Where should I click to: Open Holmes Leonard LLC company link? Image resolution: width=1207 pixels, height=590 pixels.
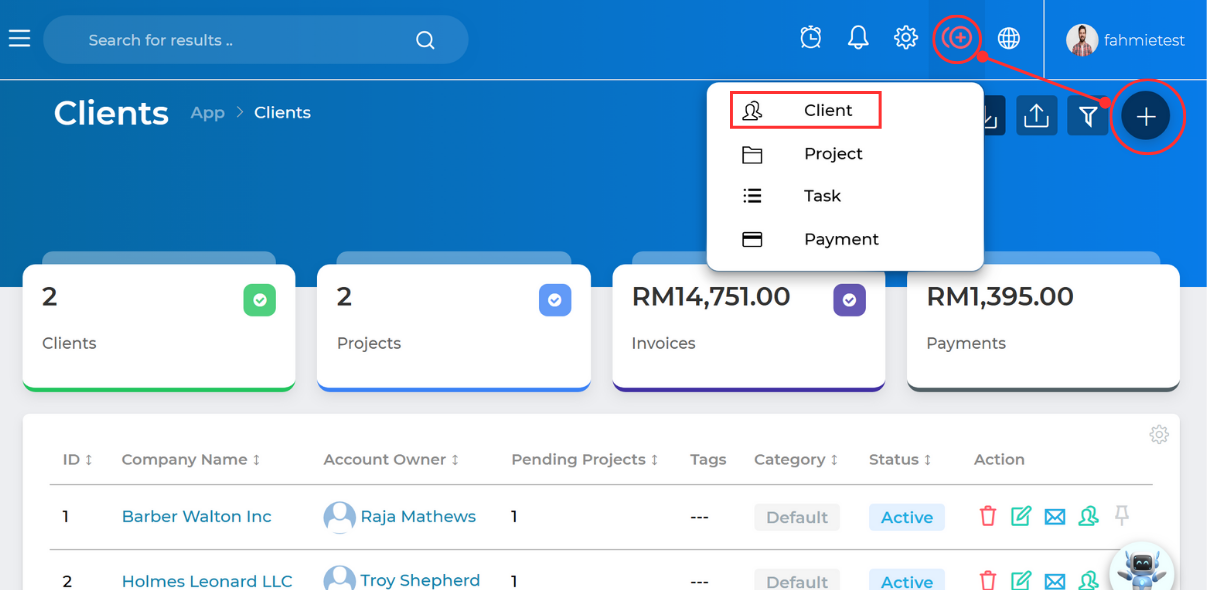pyautogui.click(x=207, y=581)
